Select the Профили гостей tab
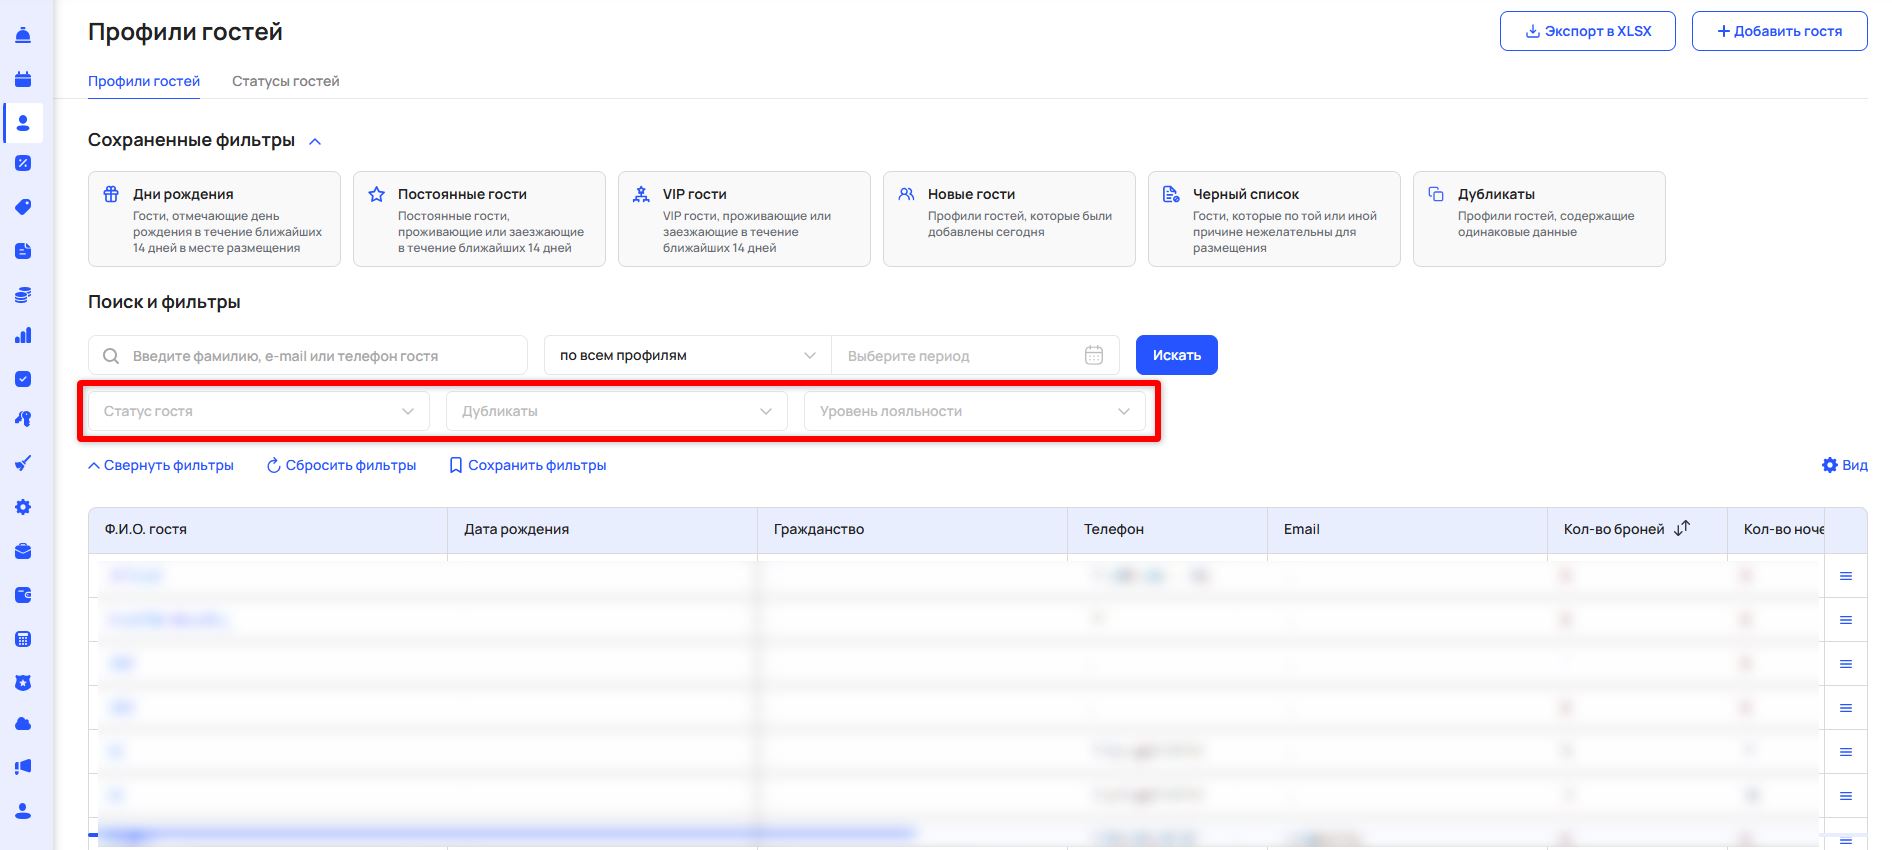The width and height of the screenshot is (1892, 850). 144,81
